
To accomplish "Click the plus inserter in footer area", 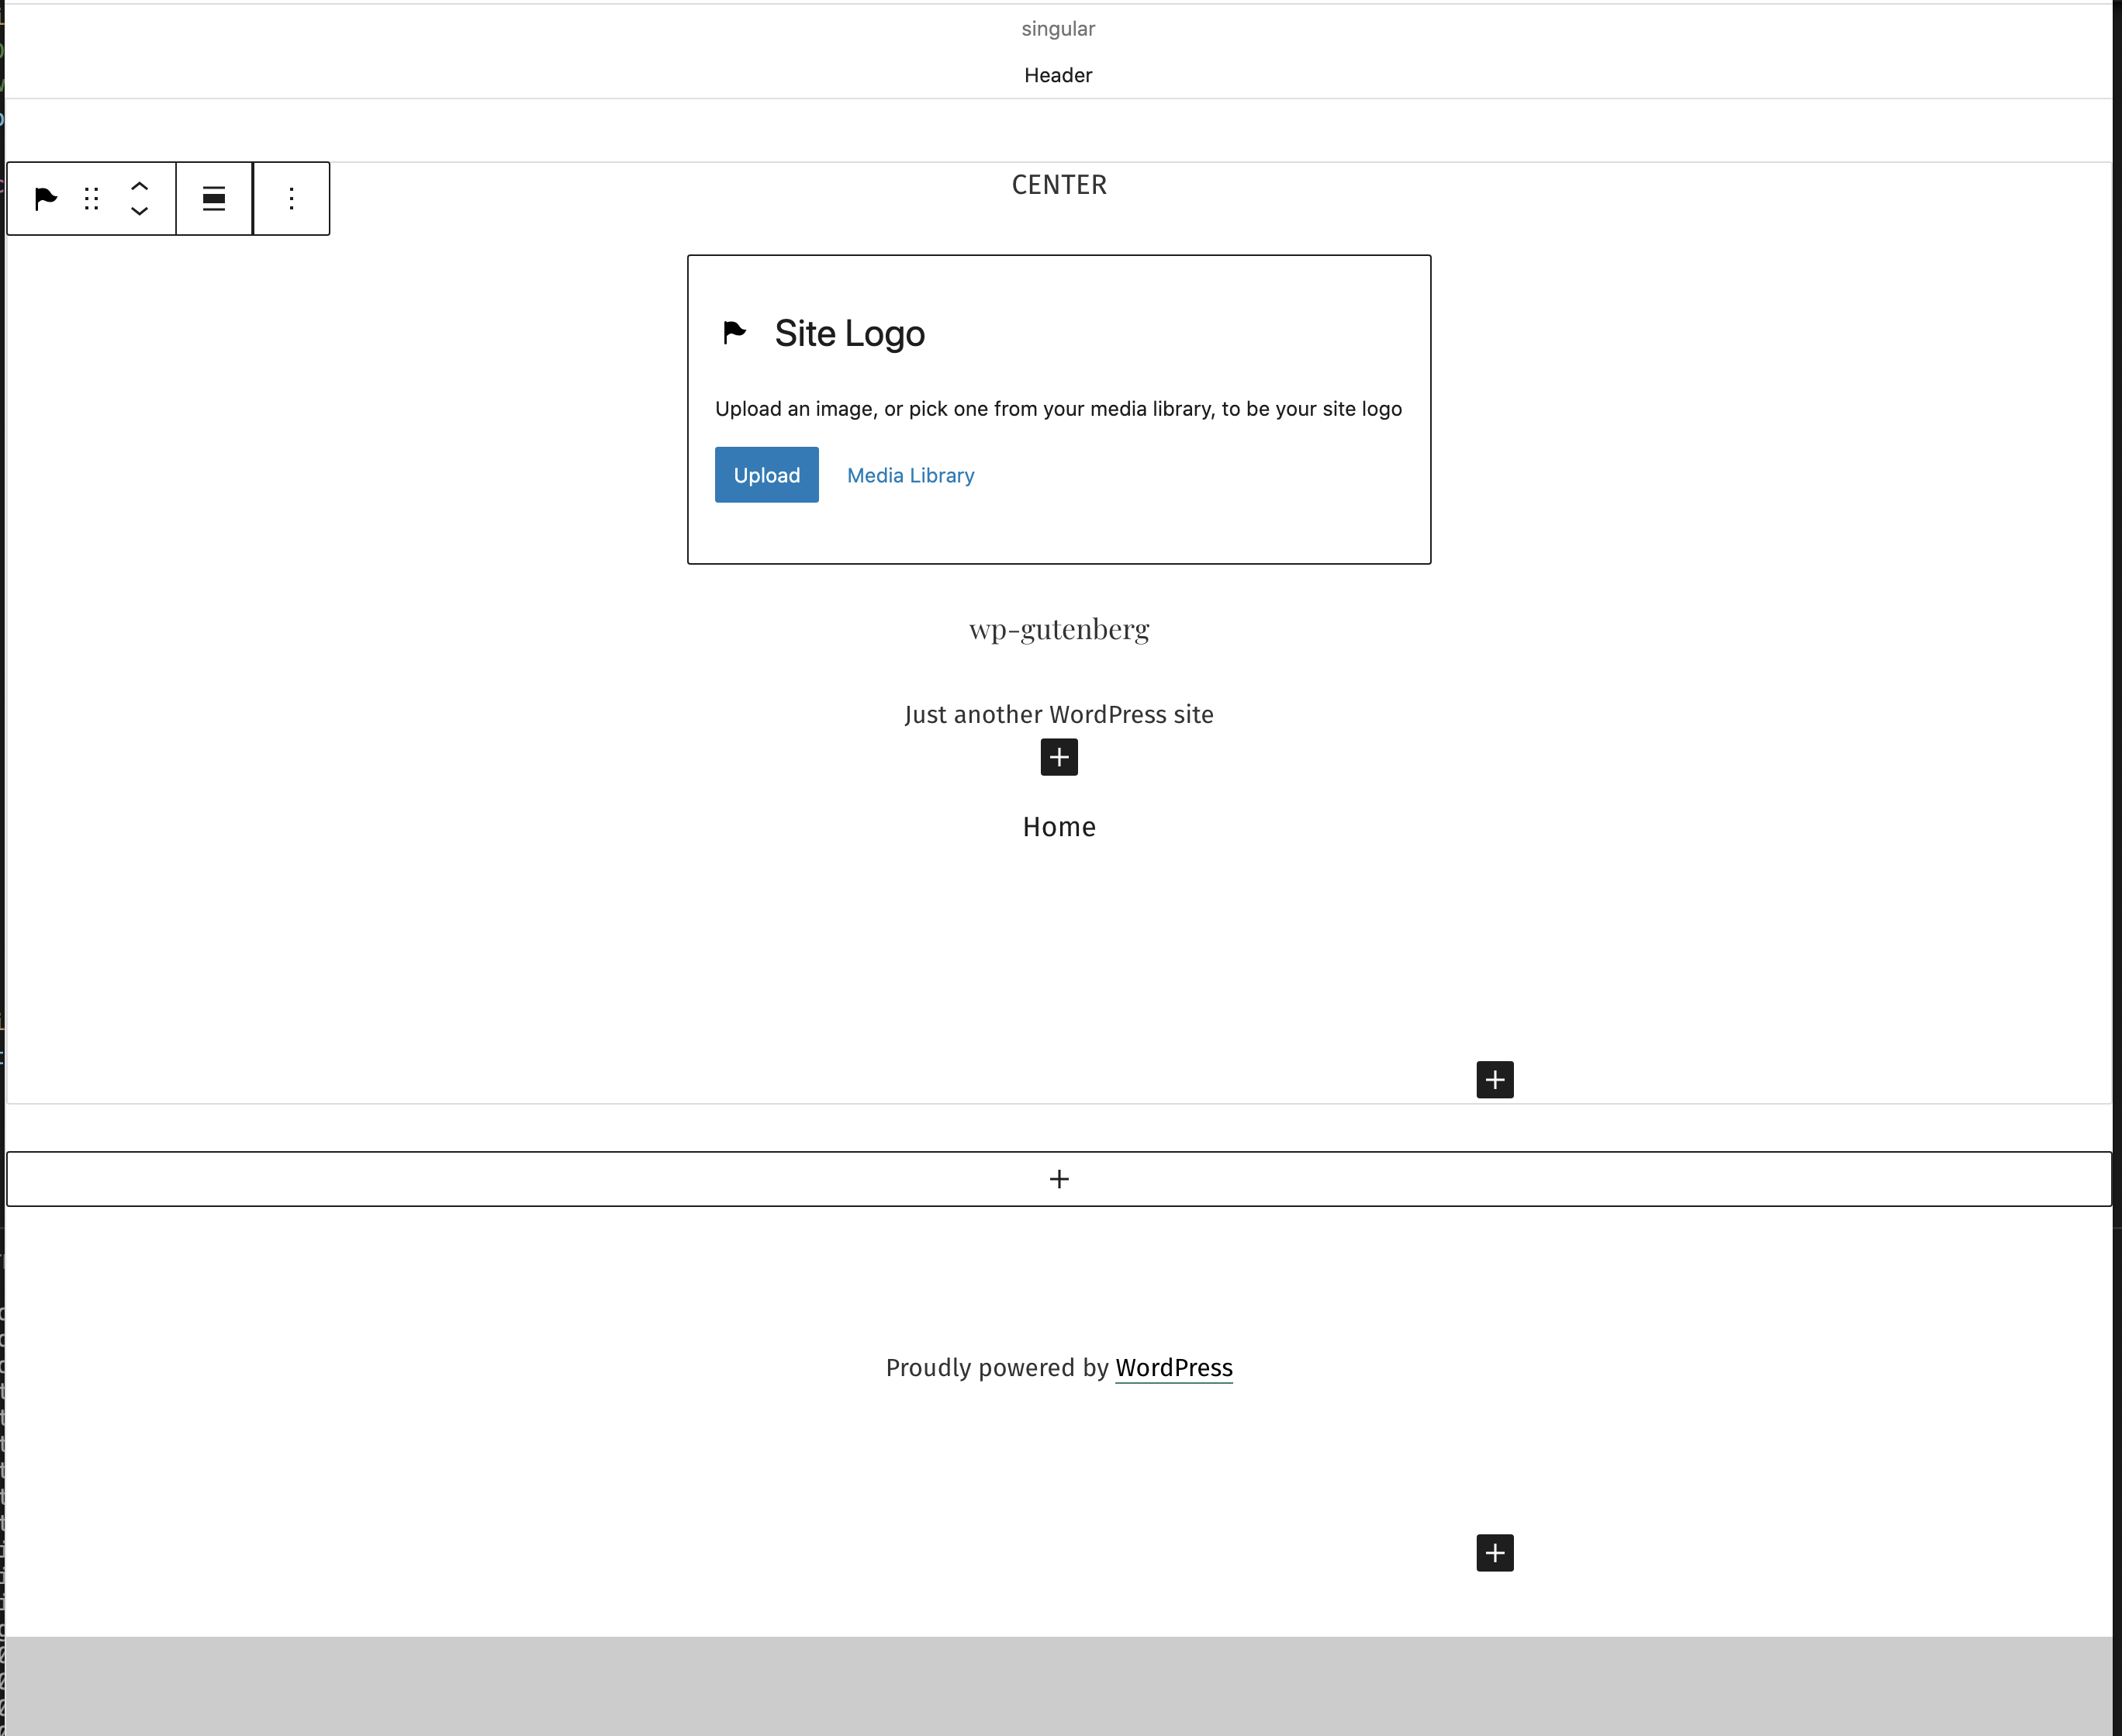I will (x=1494, y=1553).
